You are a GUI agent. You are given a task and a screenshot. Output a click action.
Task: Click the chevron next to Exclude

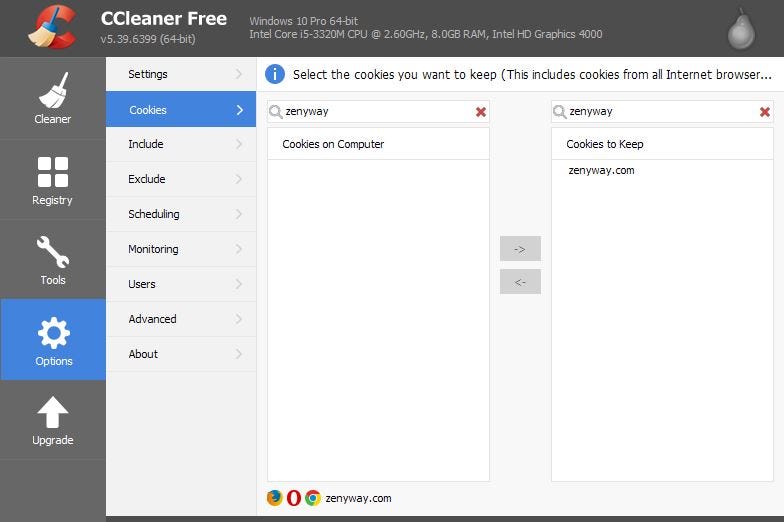pos(239,179)
